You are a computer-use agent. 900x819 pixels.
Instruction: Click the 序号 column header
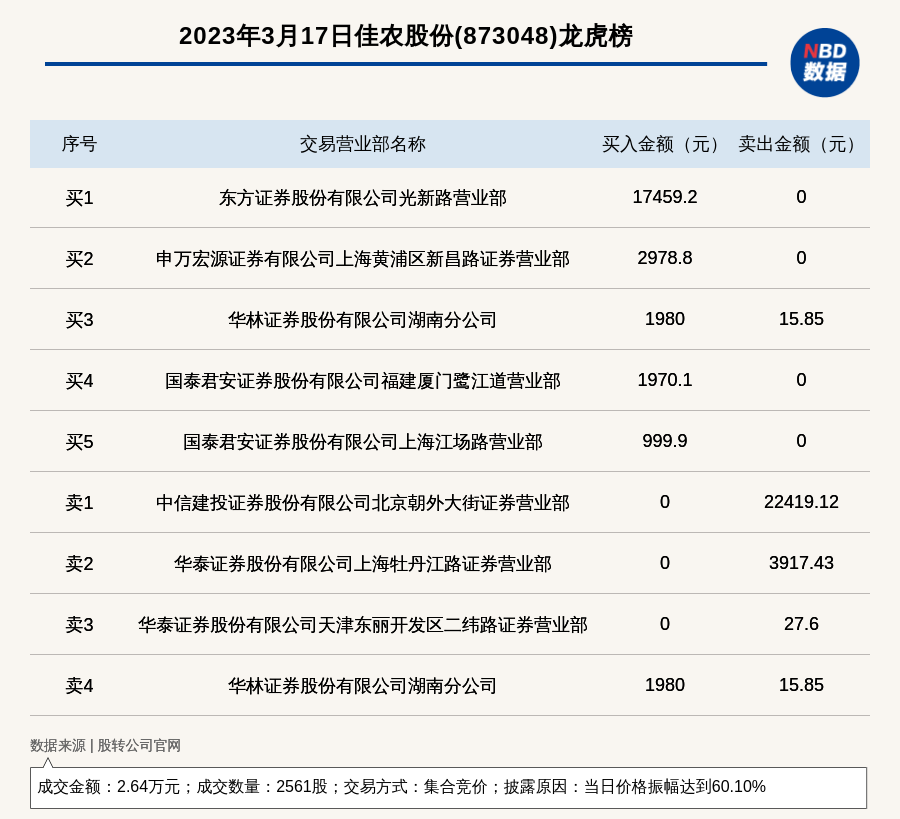pyautogui.click(x=79, y=144)
